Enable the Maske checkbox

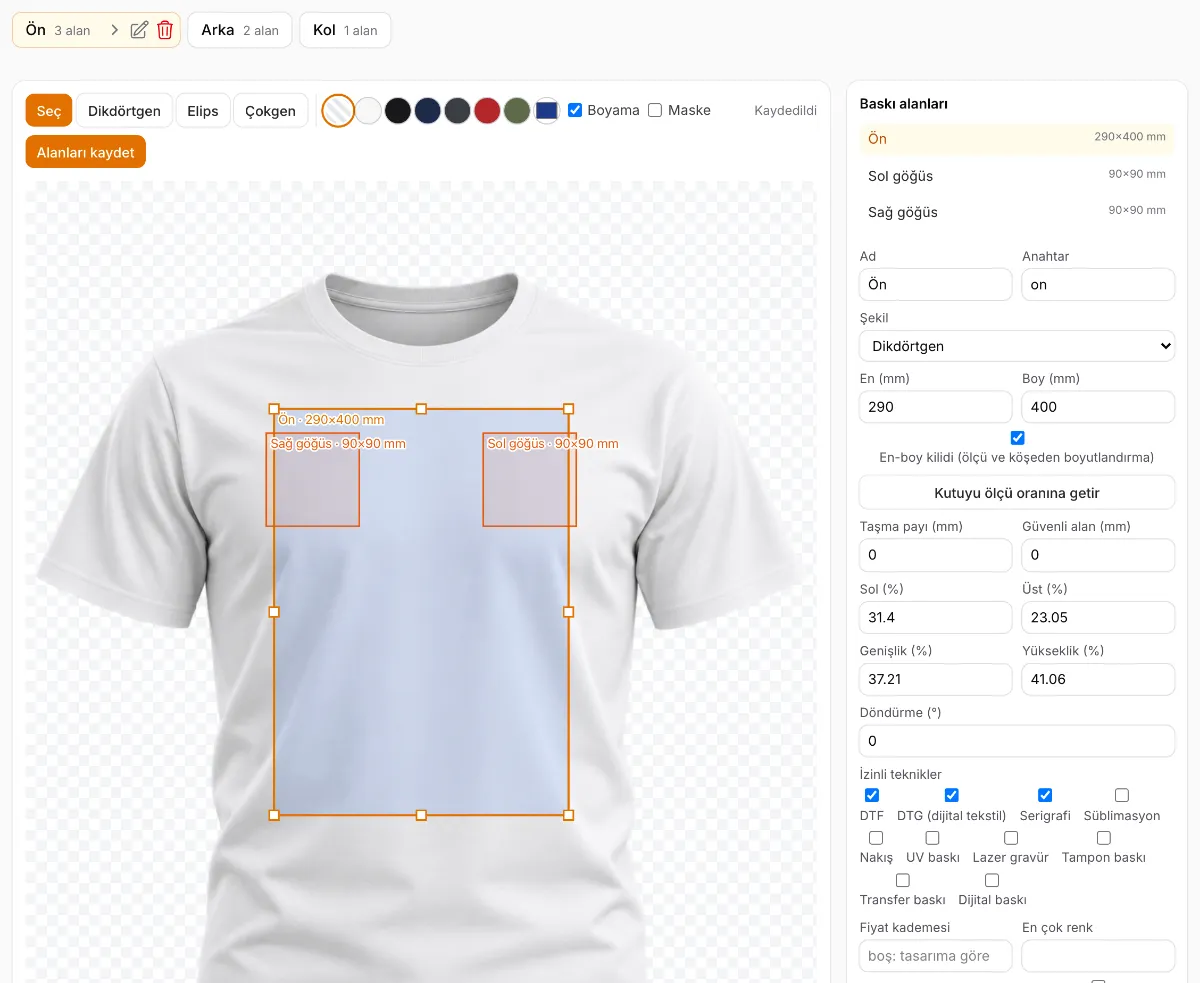pos(655,110)
